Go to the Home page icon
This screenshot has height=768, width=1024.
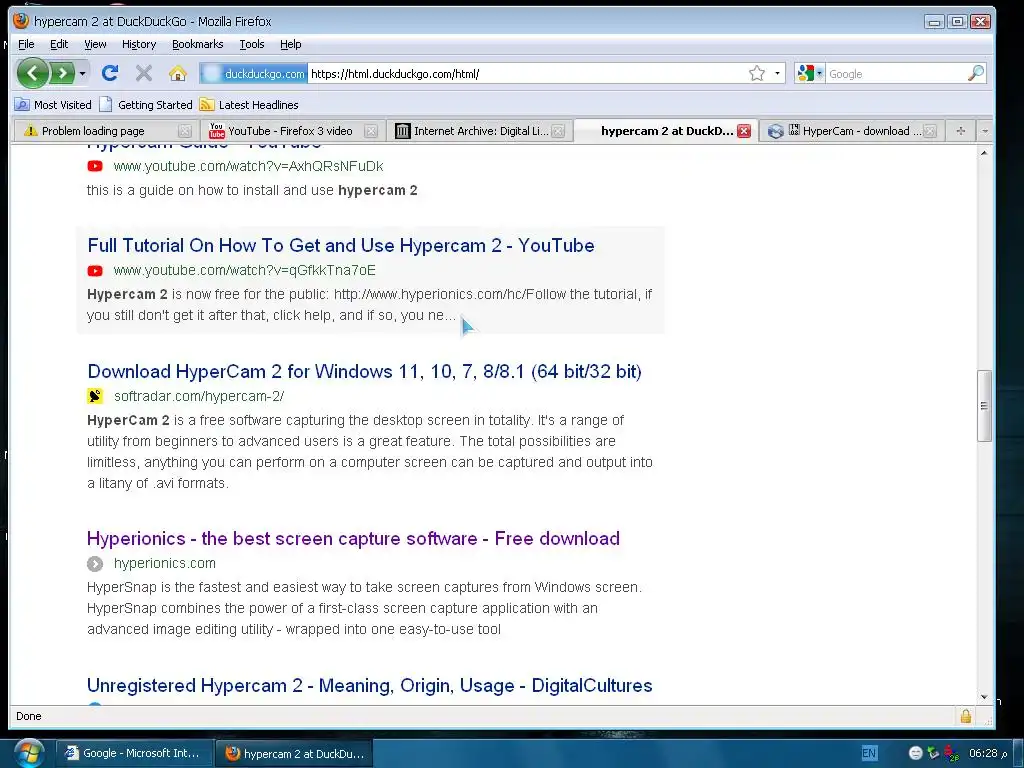pyautogui.click(x=178, y=73)
